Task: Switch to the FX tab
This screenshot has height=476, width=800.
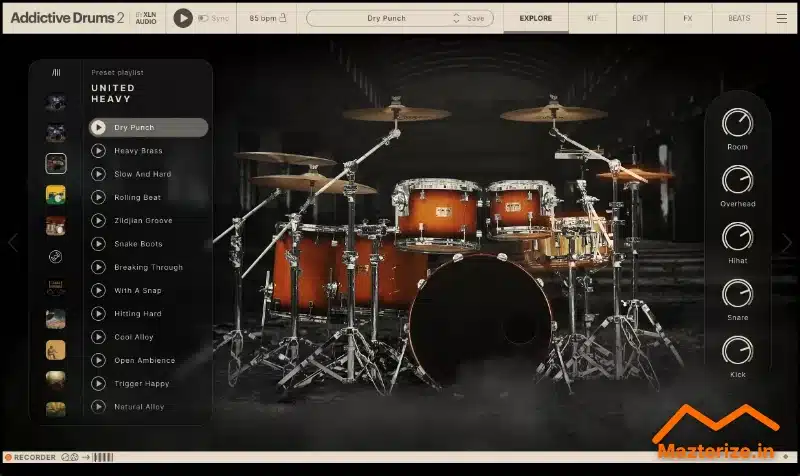Action: coord(688,18)
